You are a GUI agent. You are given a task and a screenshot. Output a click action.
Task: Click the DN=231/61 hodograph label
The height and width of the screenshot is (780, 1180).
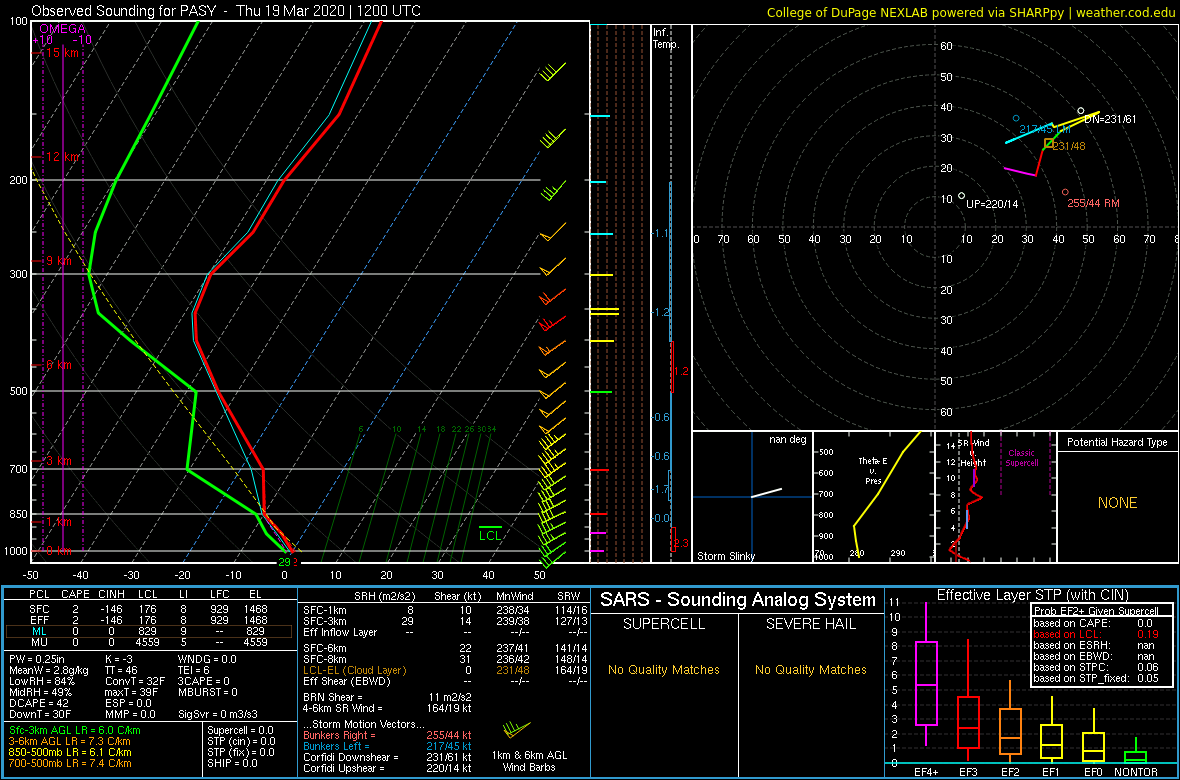point(1110,120)
